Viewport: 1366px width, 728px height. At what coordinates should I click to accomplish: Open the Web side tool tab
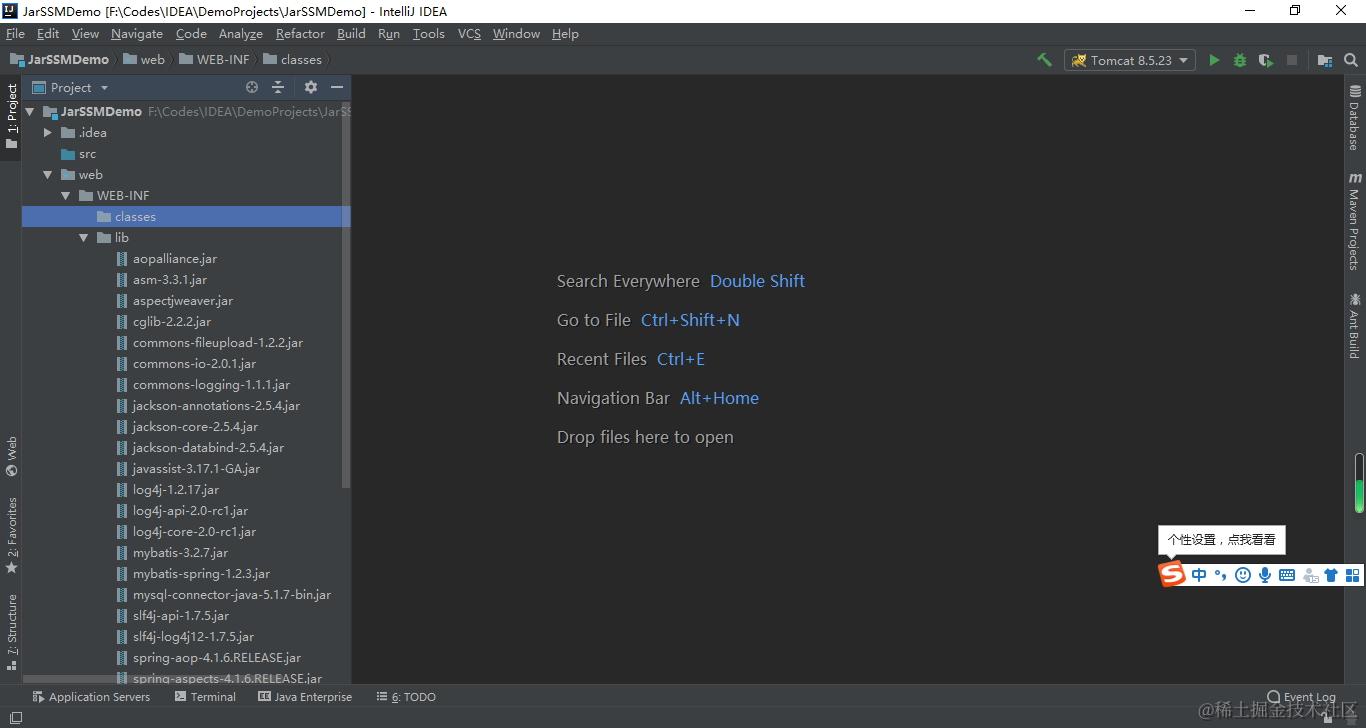[12, 455]
